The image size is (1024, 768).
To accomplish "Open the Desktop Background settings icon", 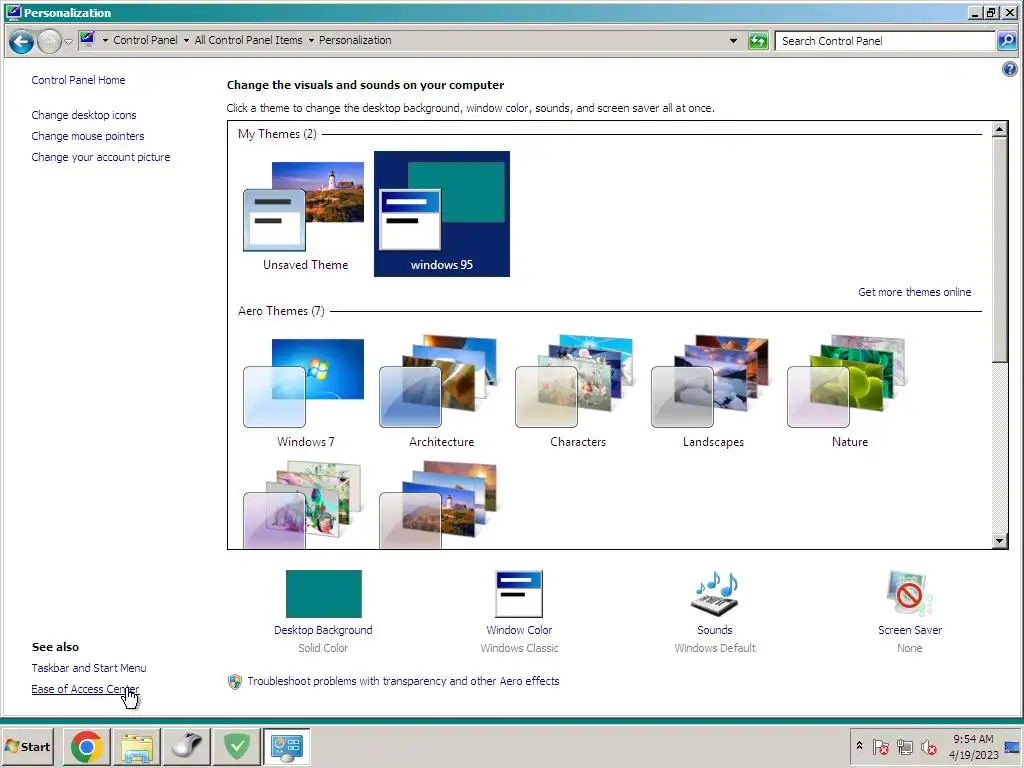I will pos(323,594).
